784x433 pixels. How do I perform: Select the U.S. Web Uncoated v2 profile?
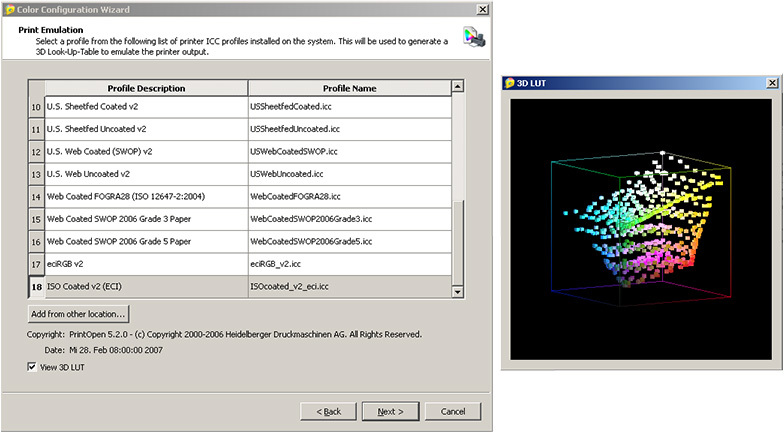[x=146, y=174]
